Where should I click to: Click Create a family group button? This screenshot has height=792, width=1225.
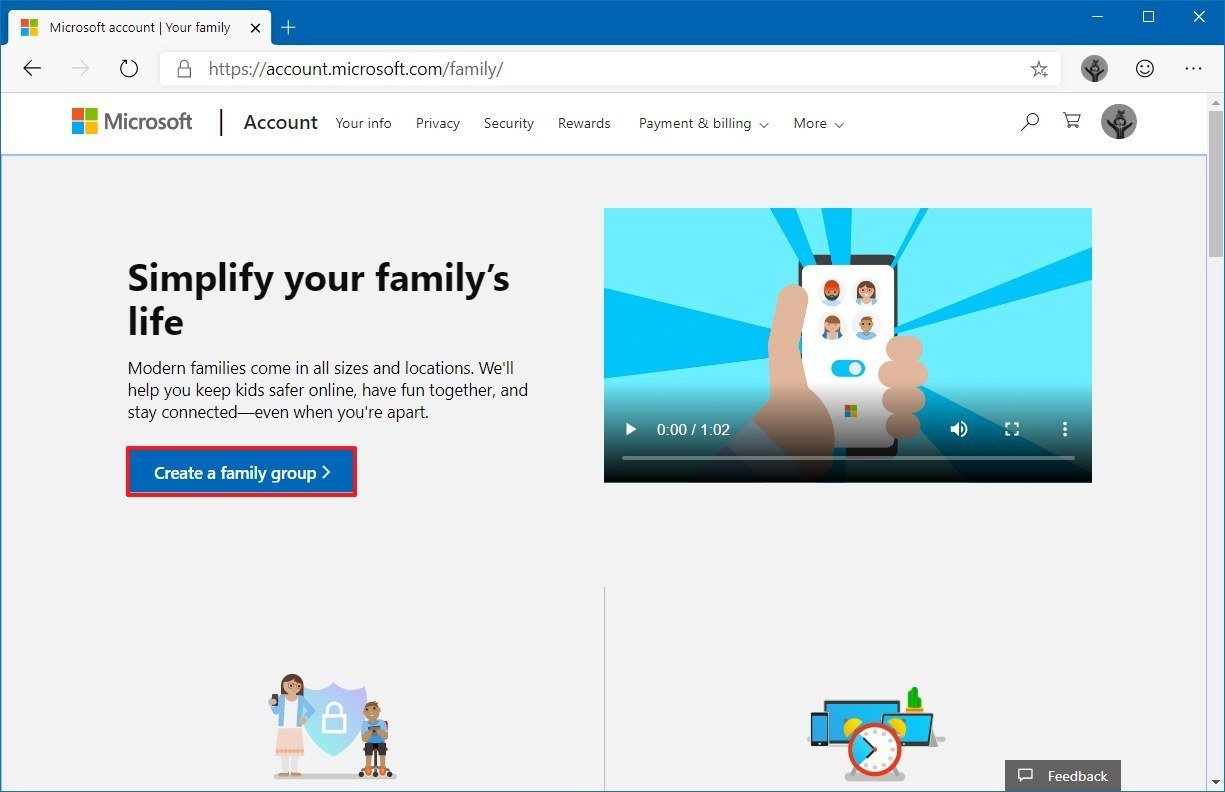click(241, 473)
